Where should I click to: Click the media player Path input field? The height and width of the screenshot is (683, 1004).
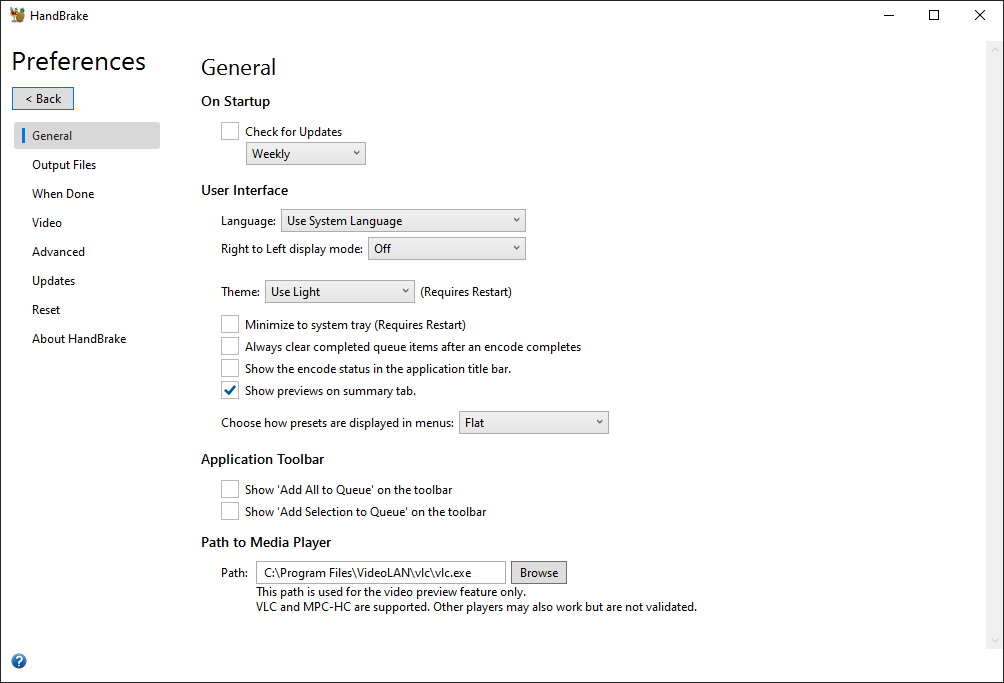click(381, 572)
